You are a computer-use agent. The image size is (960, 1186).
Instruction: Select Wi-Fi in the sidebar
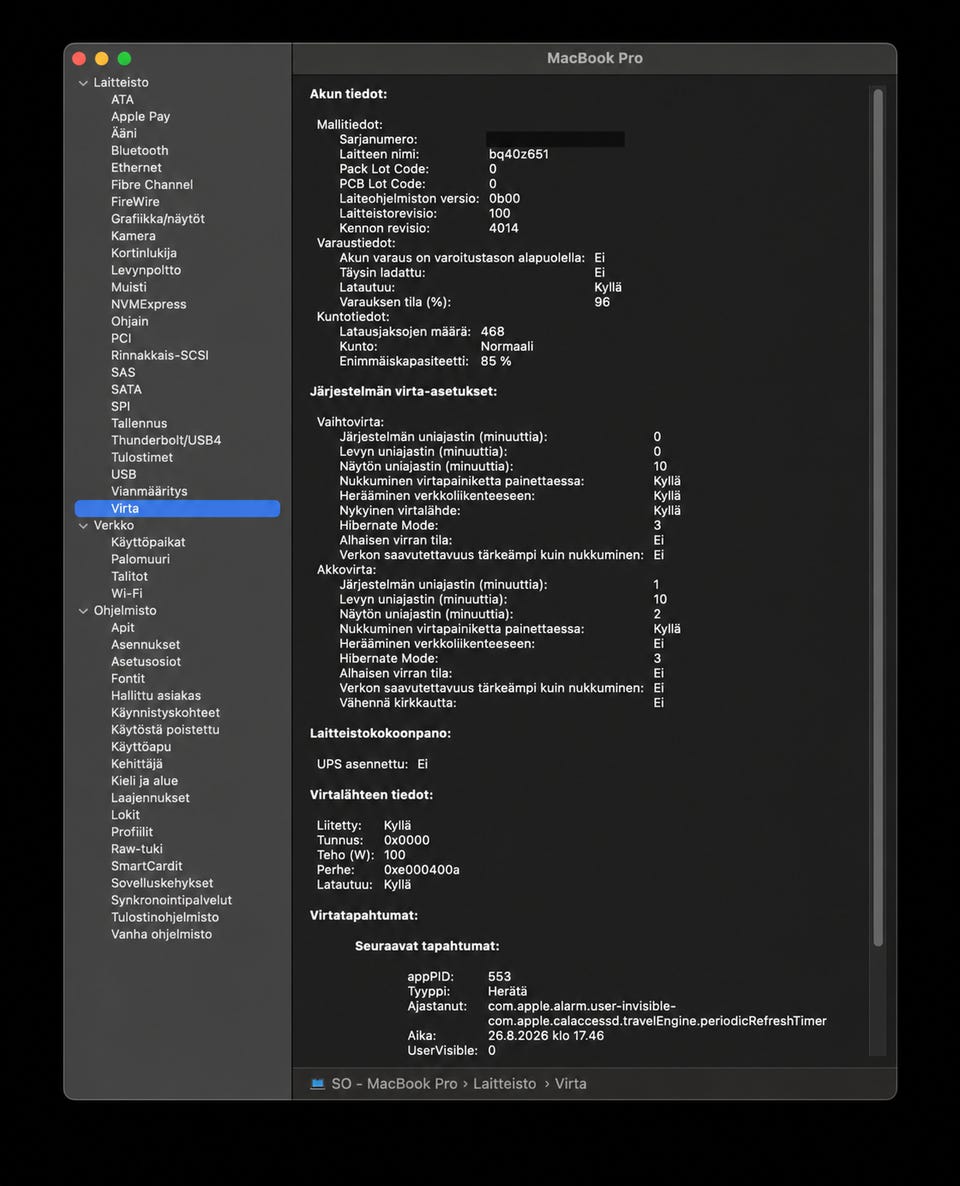(x=126, y=594)
